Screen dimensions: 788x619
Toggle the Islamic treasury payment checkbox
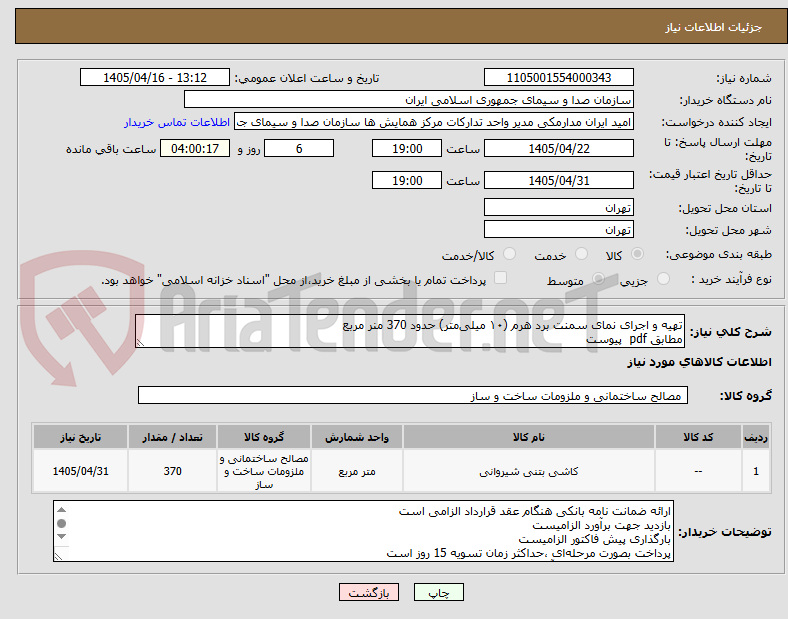pyautogui.click(x=501, y=278)
